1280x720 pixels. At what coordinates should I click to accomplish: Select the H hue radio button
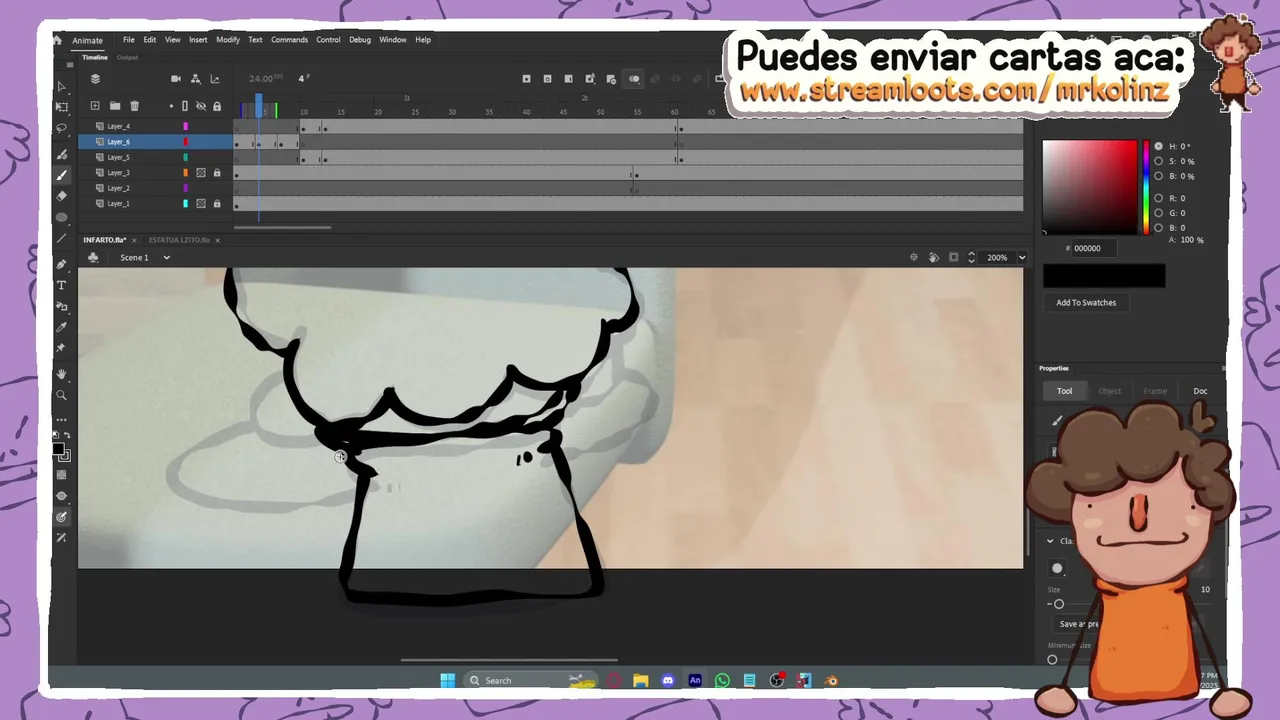coord(1159,146)
